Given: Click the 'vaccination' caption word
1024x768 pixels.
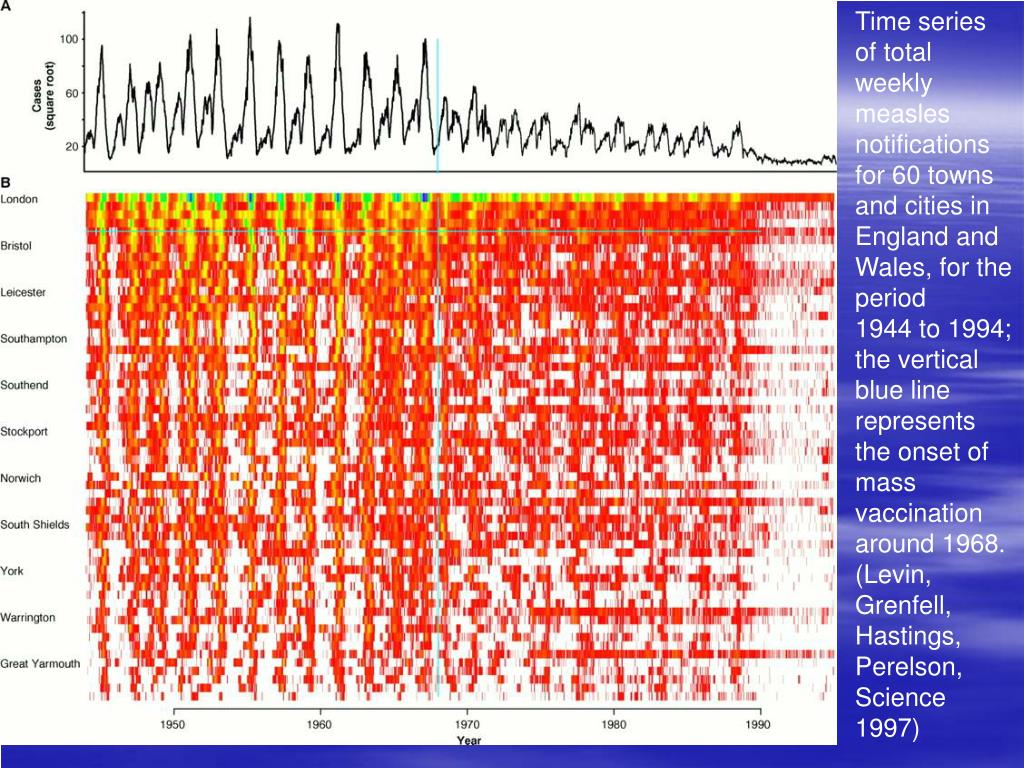Looking at the screenshot, I should pos(918,513).
